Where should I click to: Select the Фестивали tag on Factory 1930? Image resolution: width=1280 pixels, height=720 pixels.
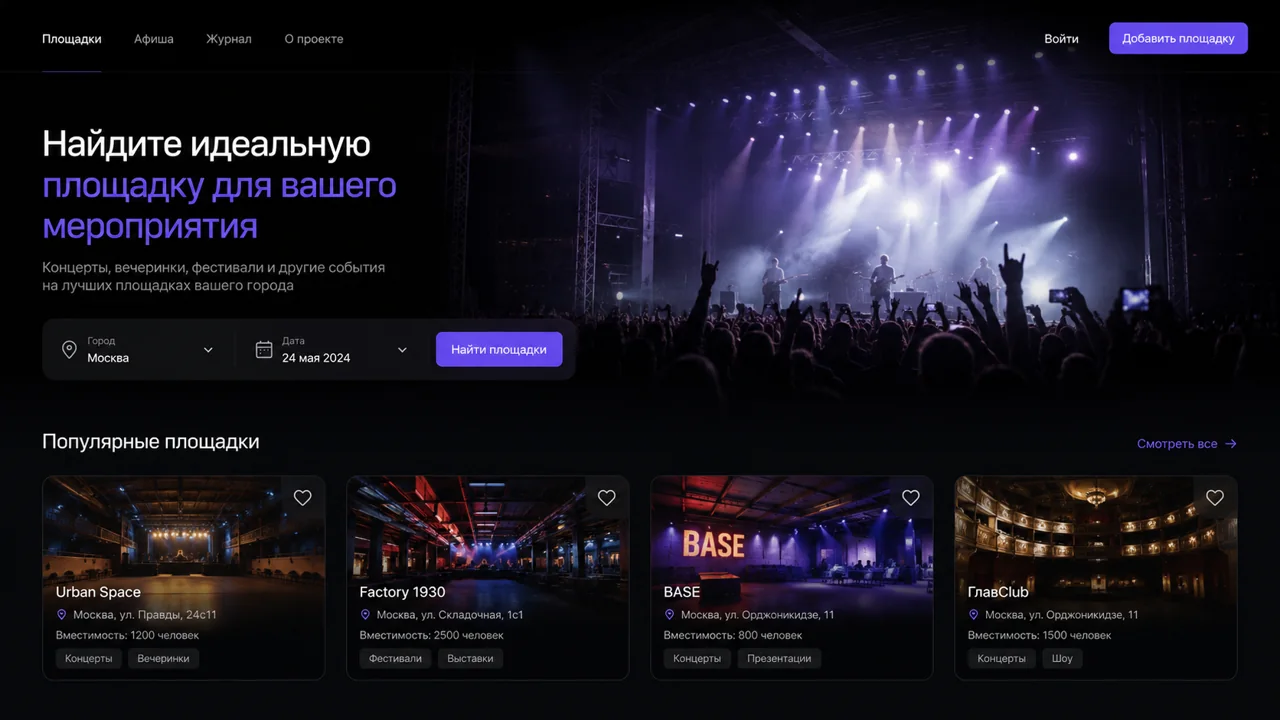click(396, 659)
